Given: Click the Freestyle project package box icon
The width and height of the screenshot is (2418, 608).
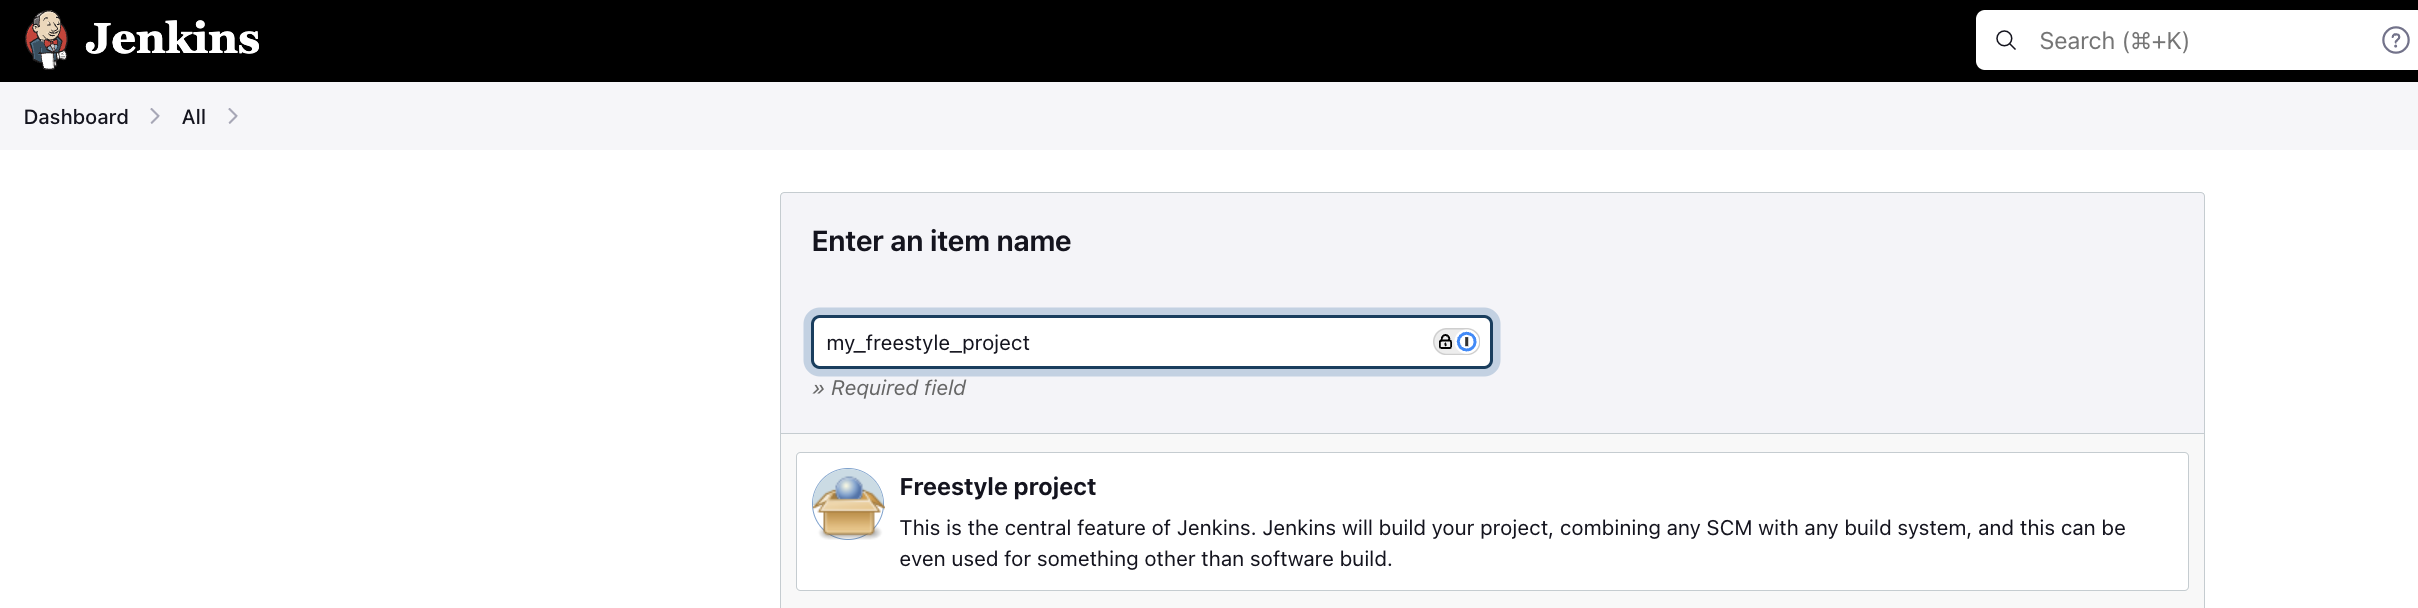Looking at the screenshot, I should (846, 504).
